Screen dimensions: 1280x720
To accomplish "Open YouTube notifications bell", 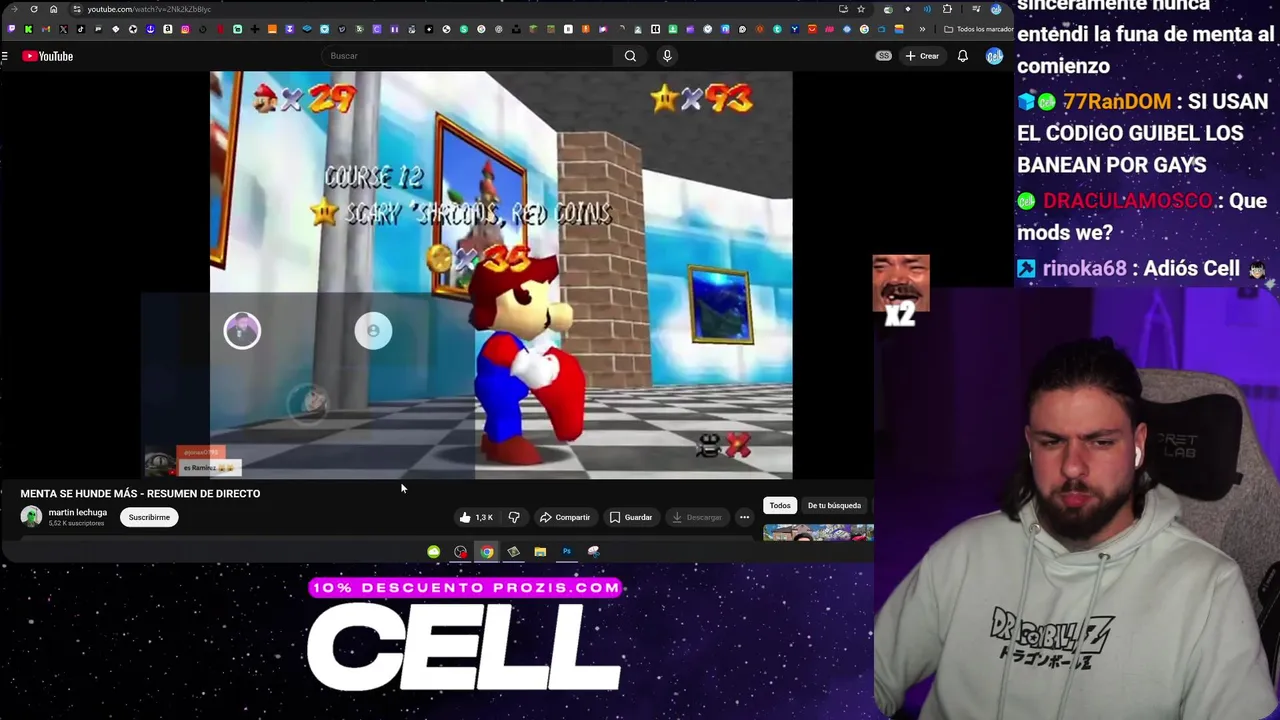I will click(962, 56).
